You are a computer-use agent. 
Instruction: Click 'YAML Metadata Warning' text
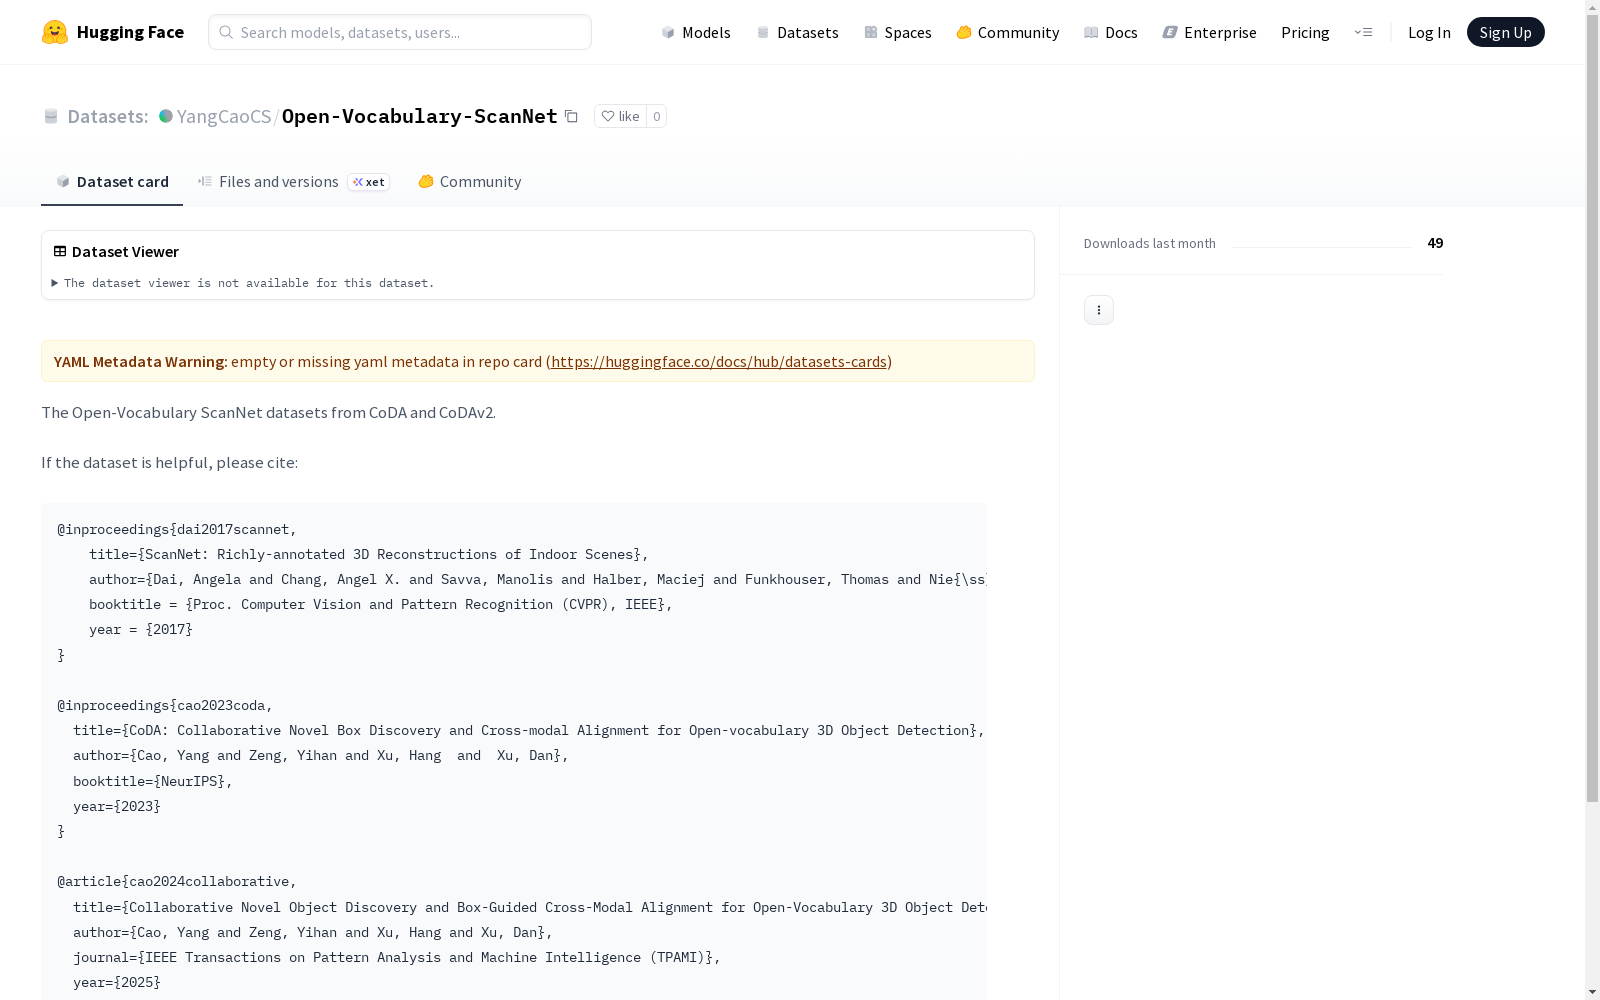pyautogui.click(x=139, y=361)
